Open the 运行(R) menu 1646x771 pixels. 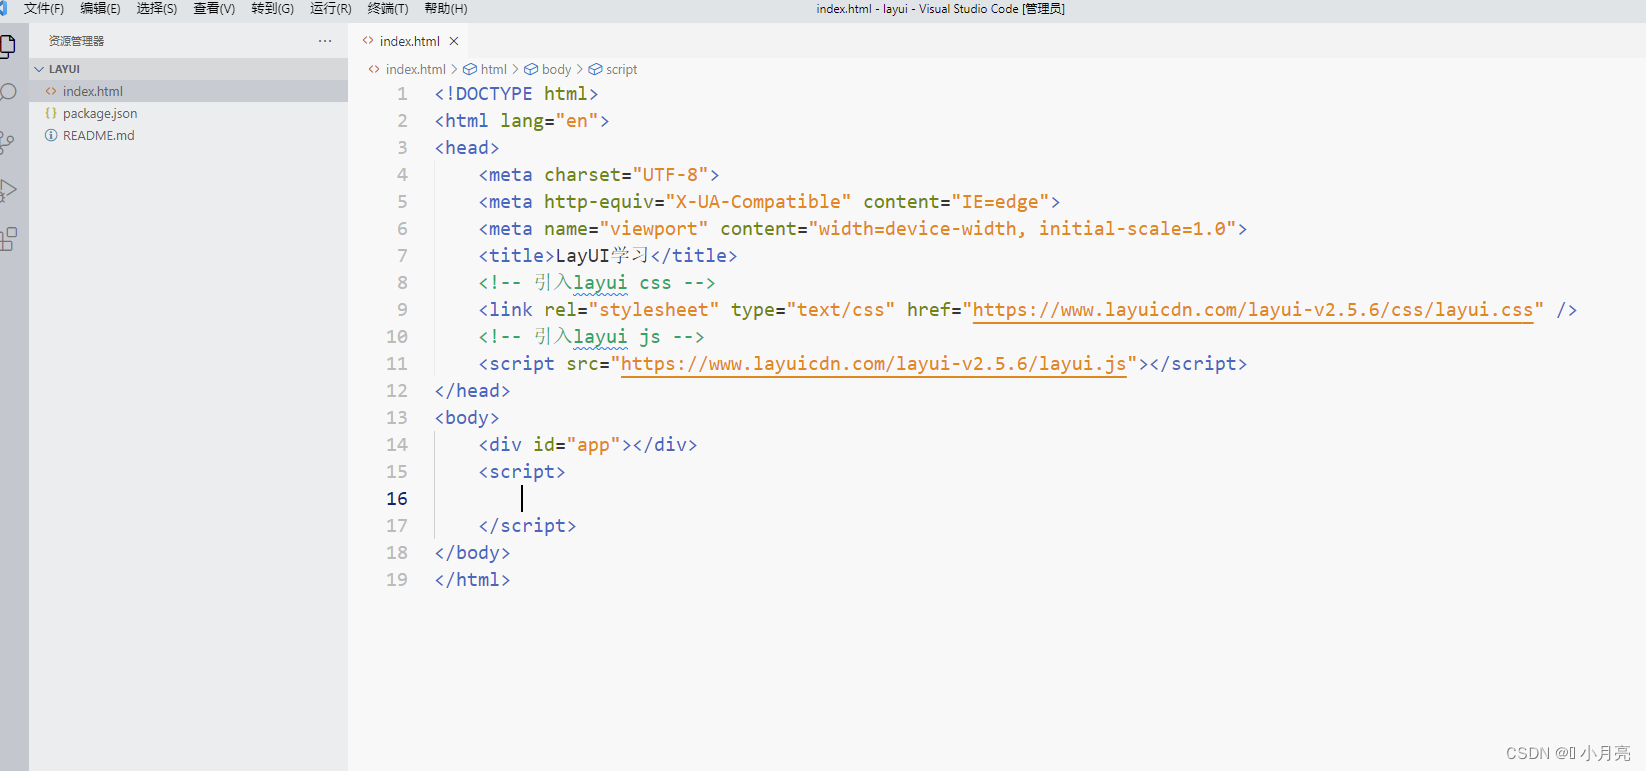[331, 9]
